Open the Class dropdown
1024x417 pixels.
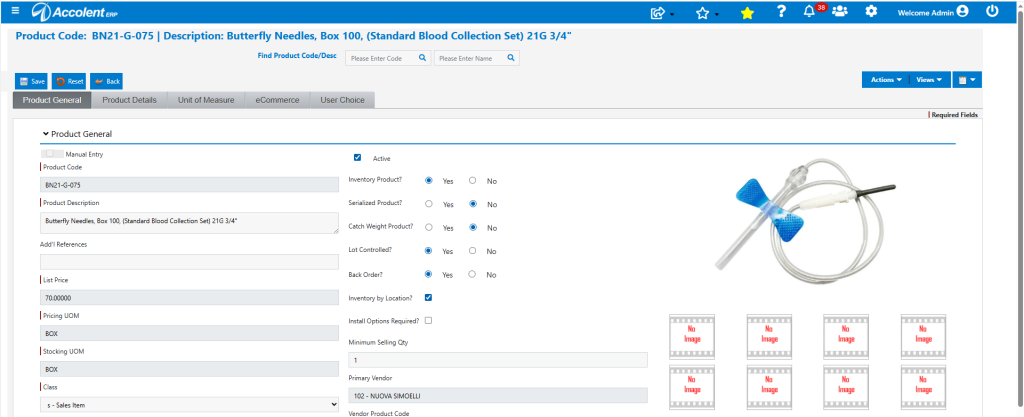189,405
